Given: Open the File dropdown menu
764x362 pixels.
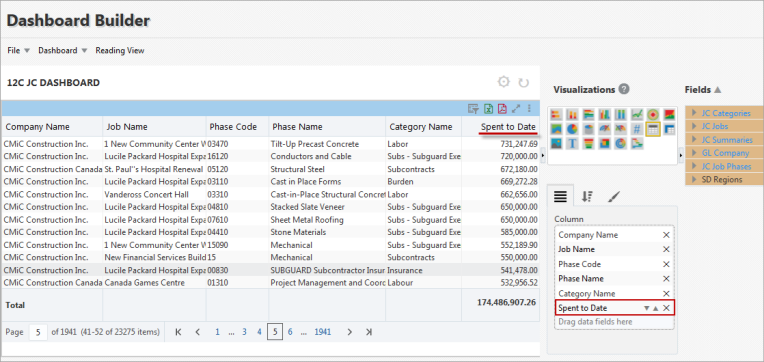Looking at the screenshot, I should pyautogui.click(x=19, y=50).
